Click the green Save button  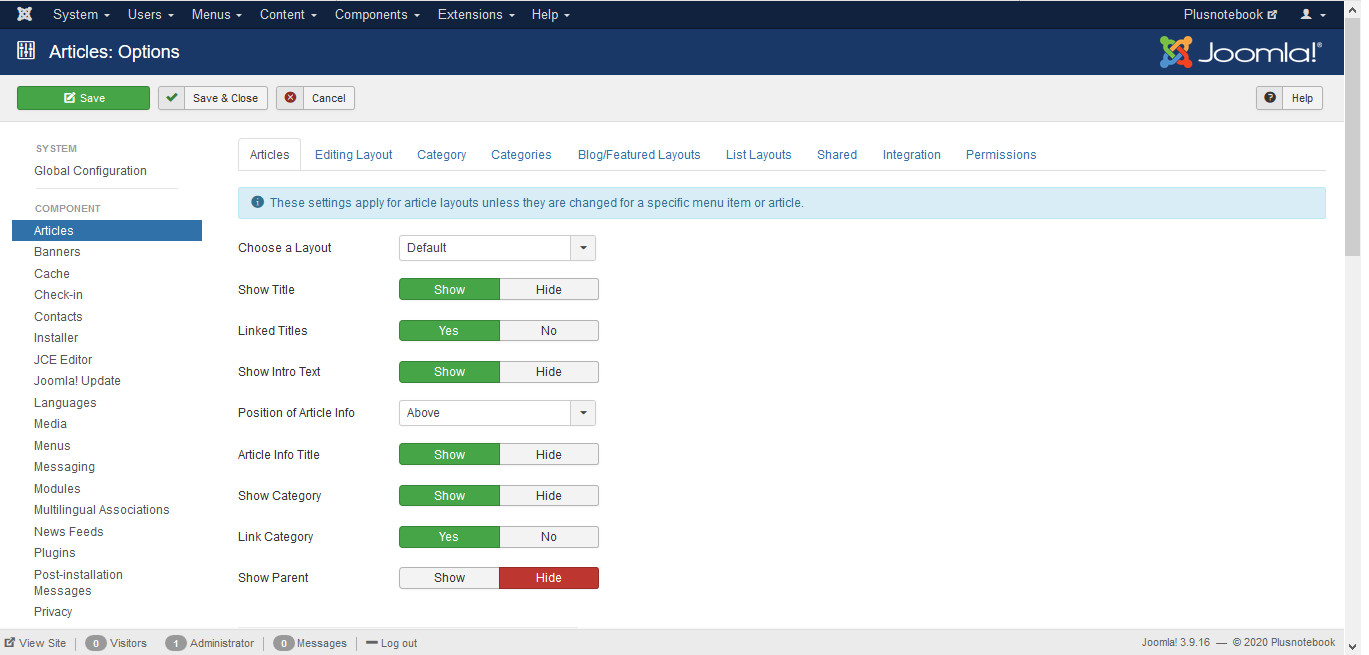point(83,98)
